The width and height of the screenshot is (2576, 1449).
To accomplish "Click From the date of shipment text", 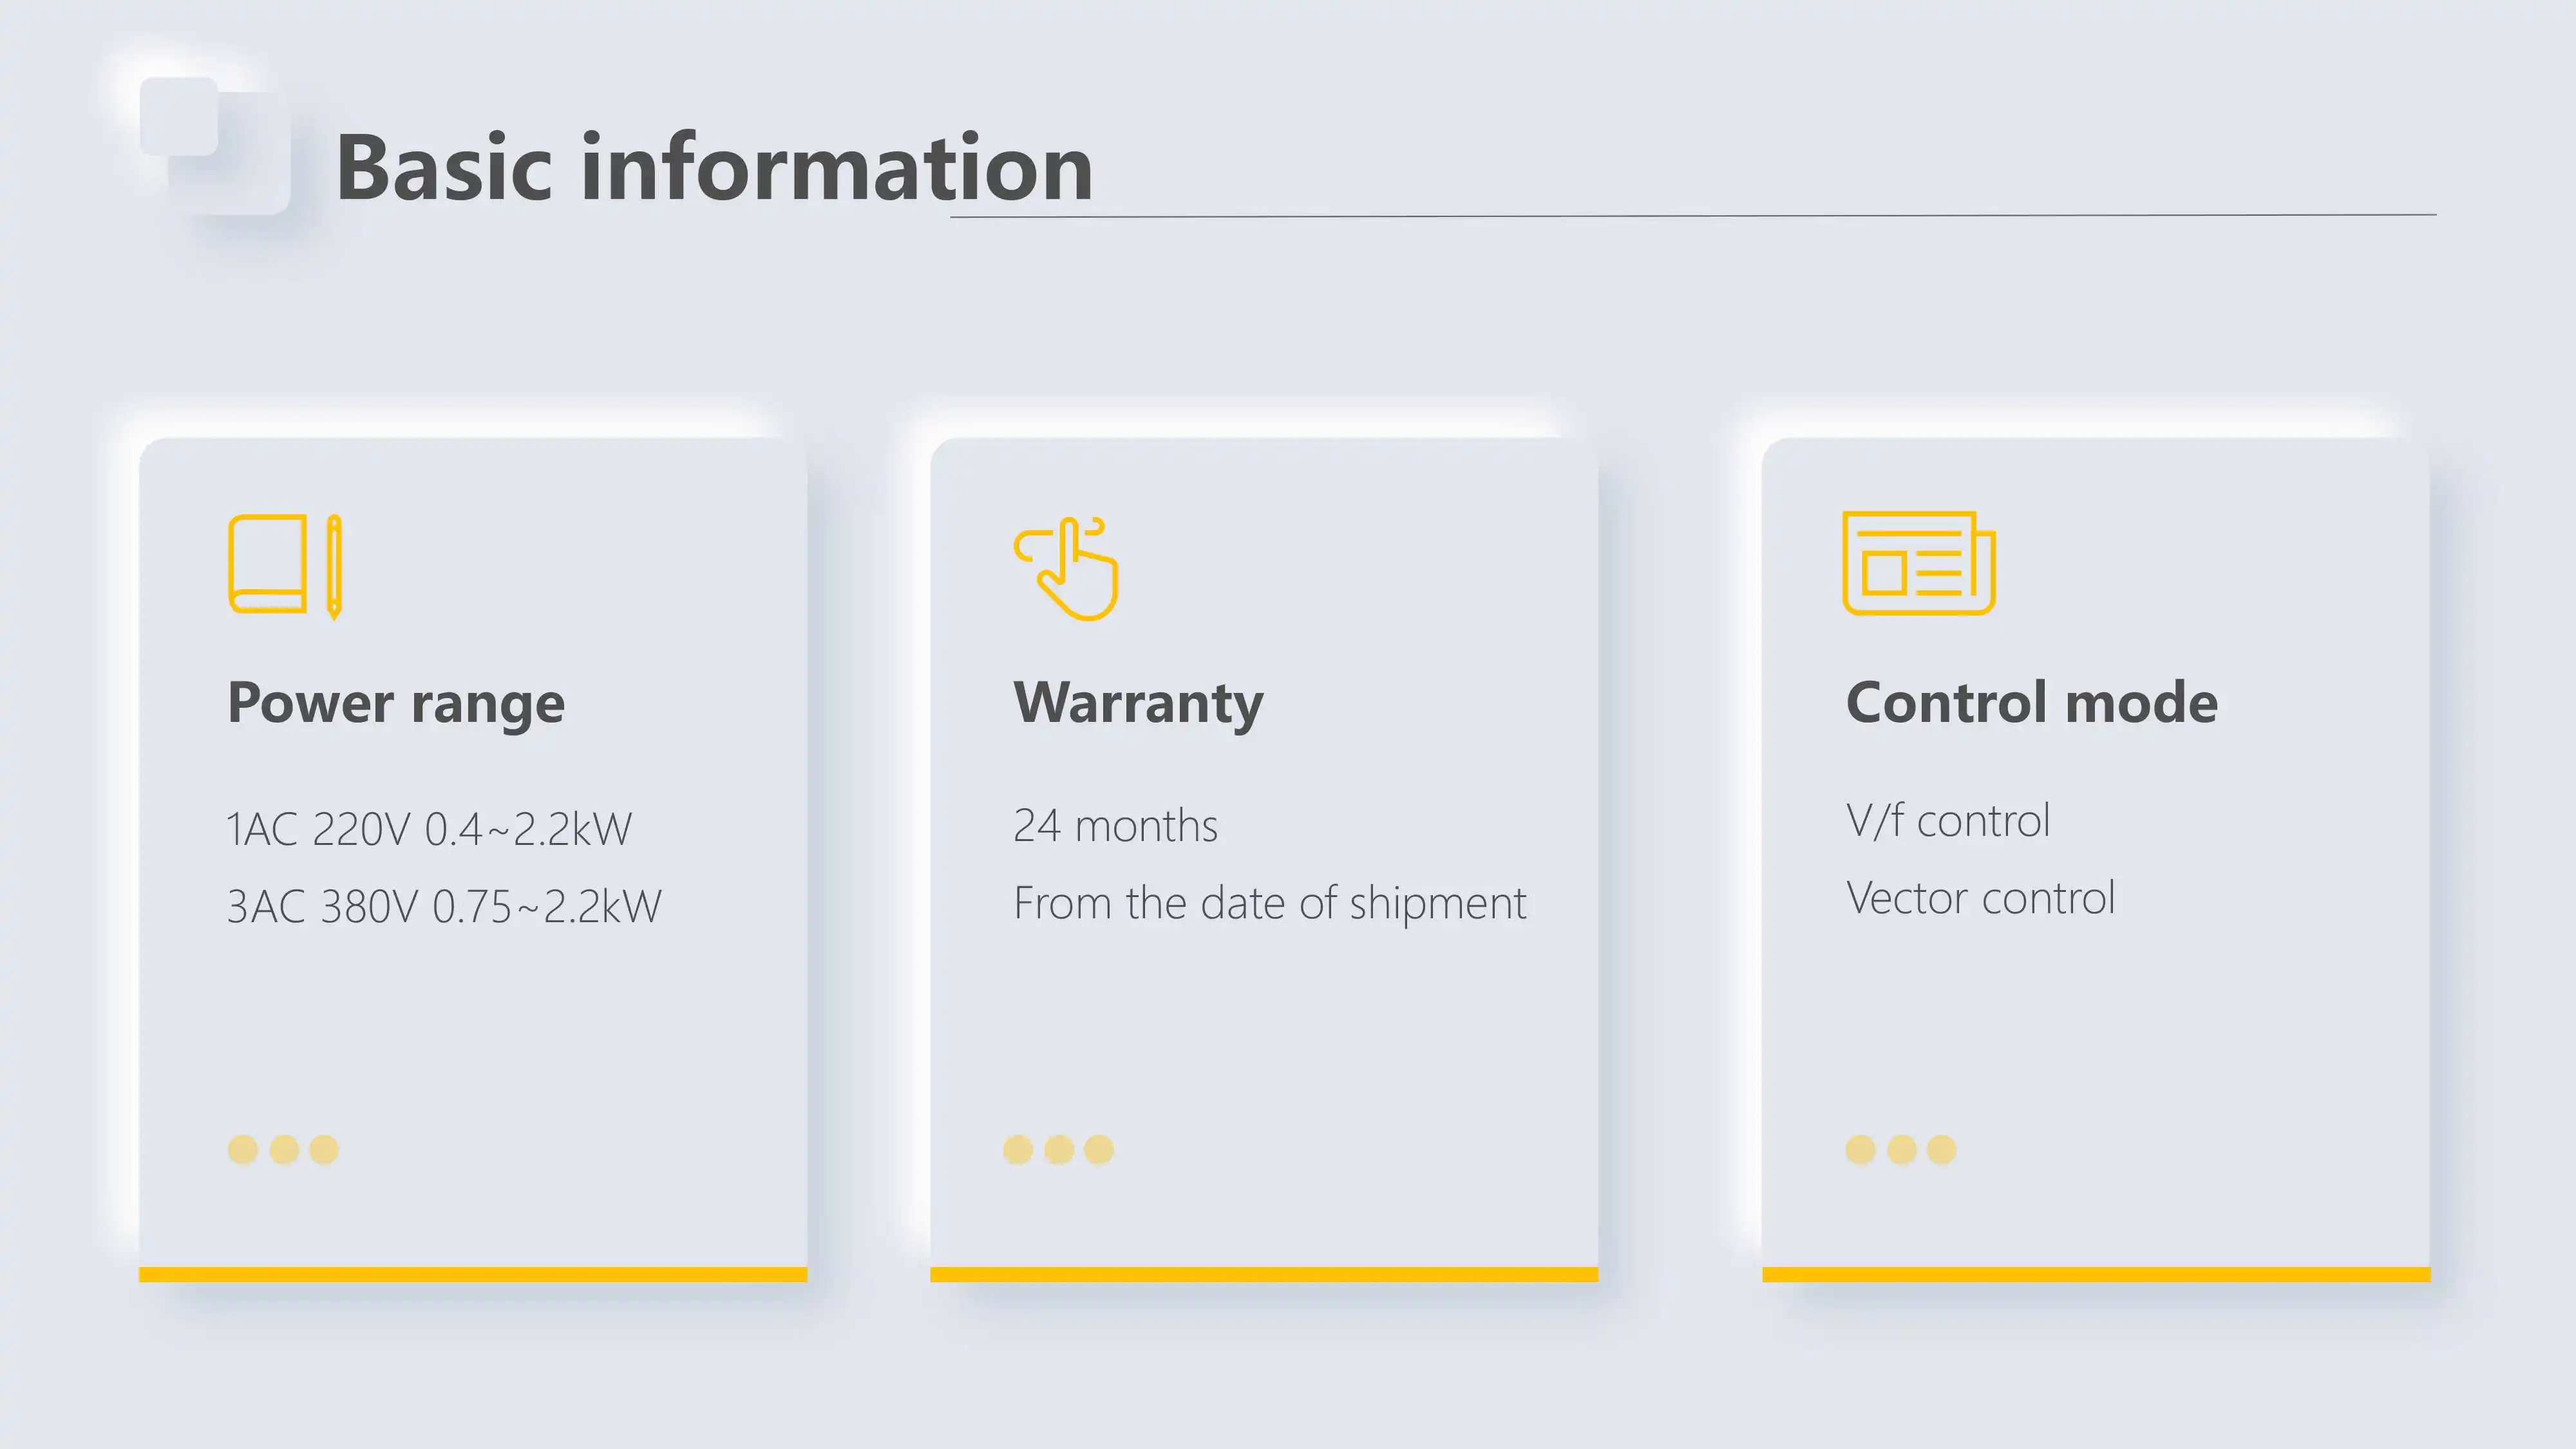I will 1269,903.
